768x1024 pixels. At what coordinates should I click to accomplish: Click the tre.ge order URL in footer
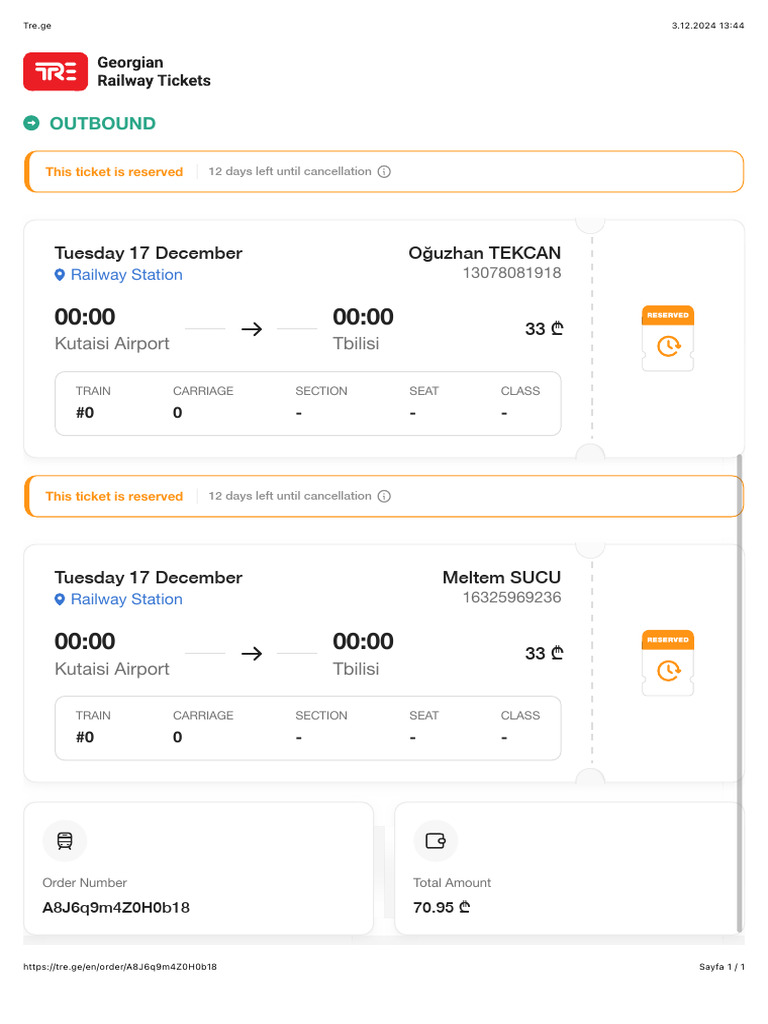[x=120, y=967]
